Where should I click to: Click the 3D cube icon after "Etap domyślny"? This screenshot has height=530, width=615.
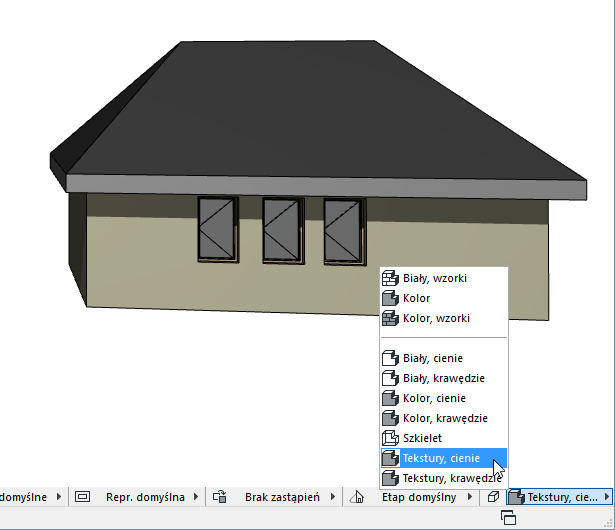493,497
